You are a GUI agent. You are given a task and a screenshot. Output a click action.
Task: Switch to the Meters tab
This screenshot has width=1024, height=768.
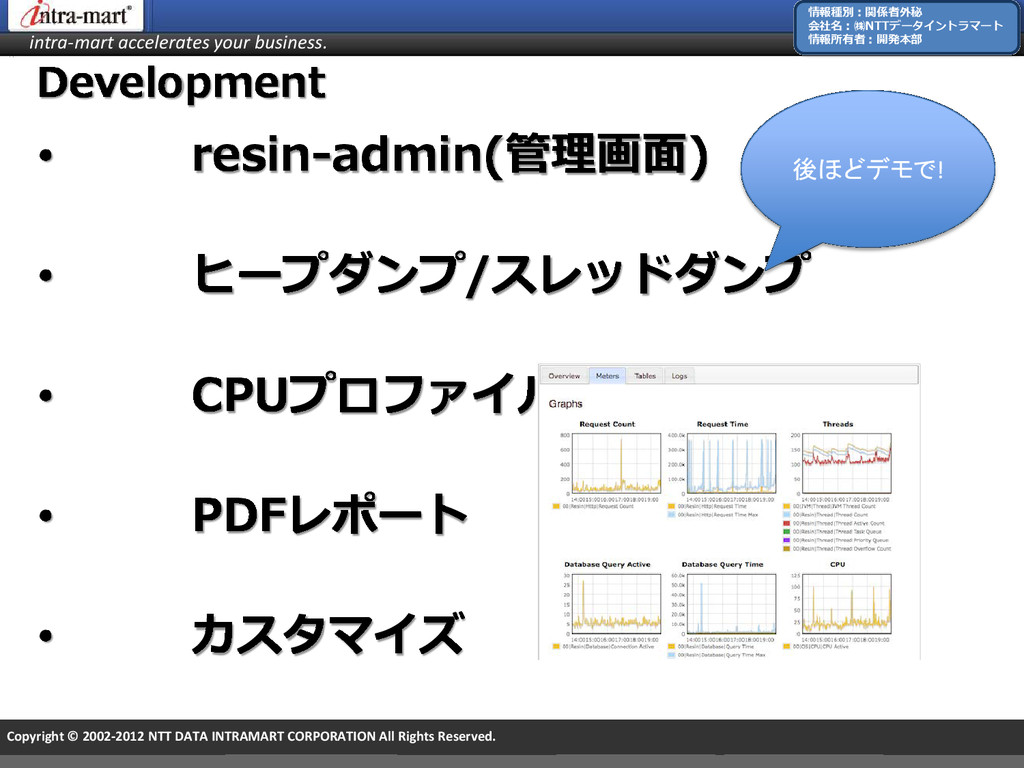(607, 376)
